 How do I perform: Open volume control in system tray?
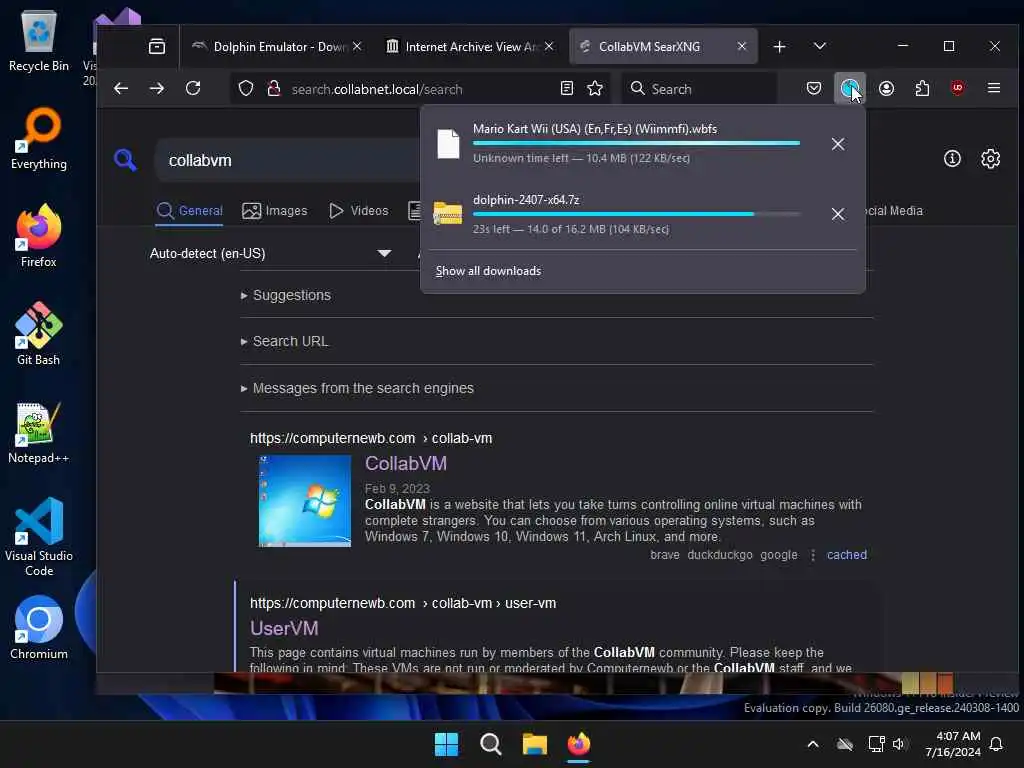pyautogui.click(x=899, y=744)
